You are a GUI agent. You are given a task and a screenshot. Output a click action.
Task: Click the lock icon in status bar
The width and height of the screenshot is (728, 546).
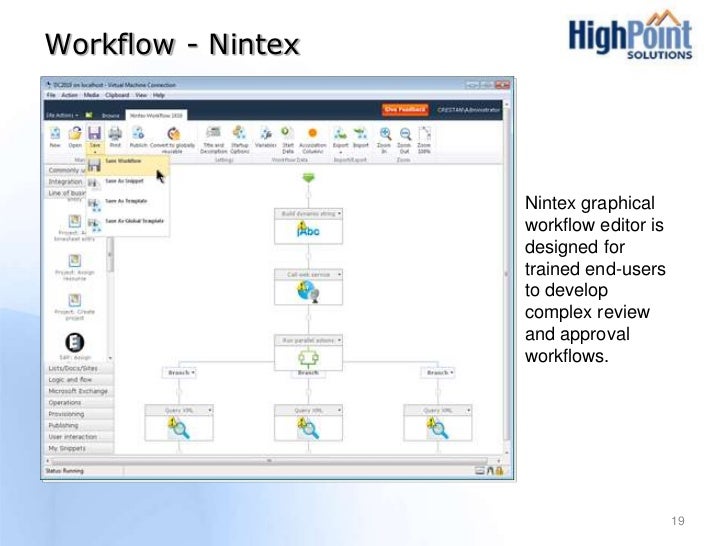coord(499,471)
